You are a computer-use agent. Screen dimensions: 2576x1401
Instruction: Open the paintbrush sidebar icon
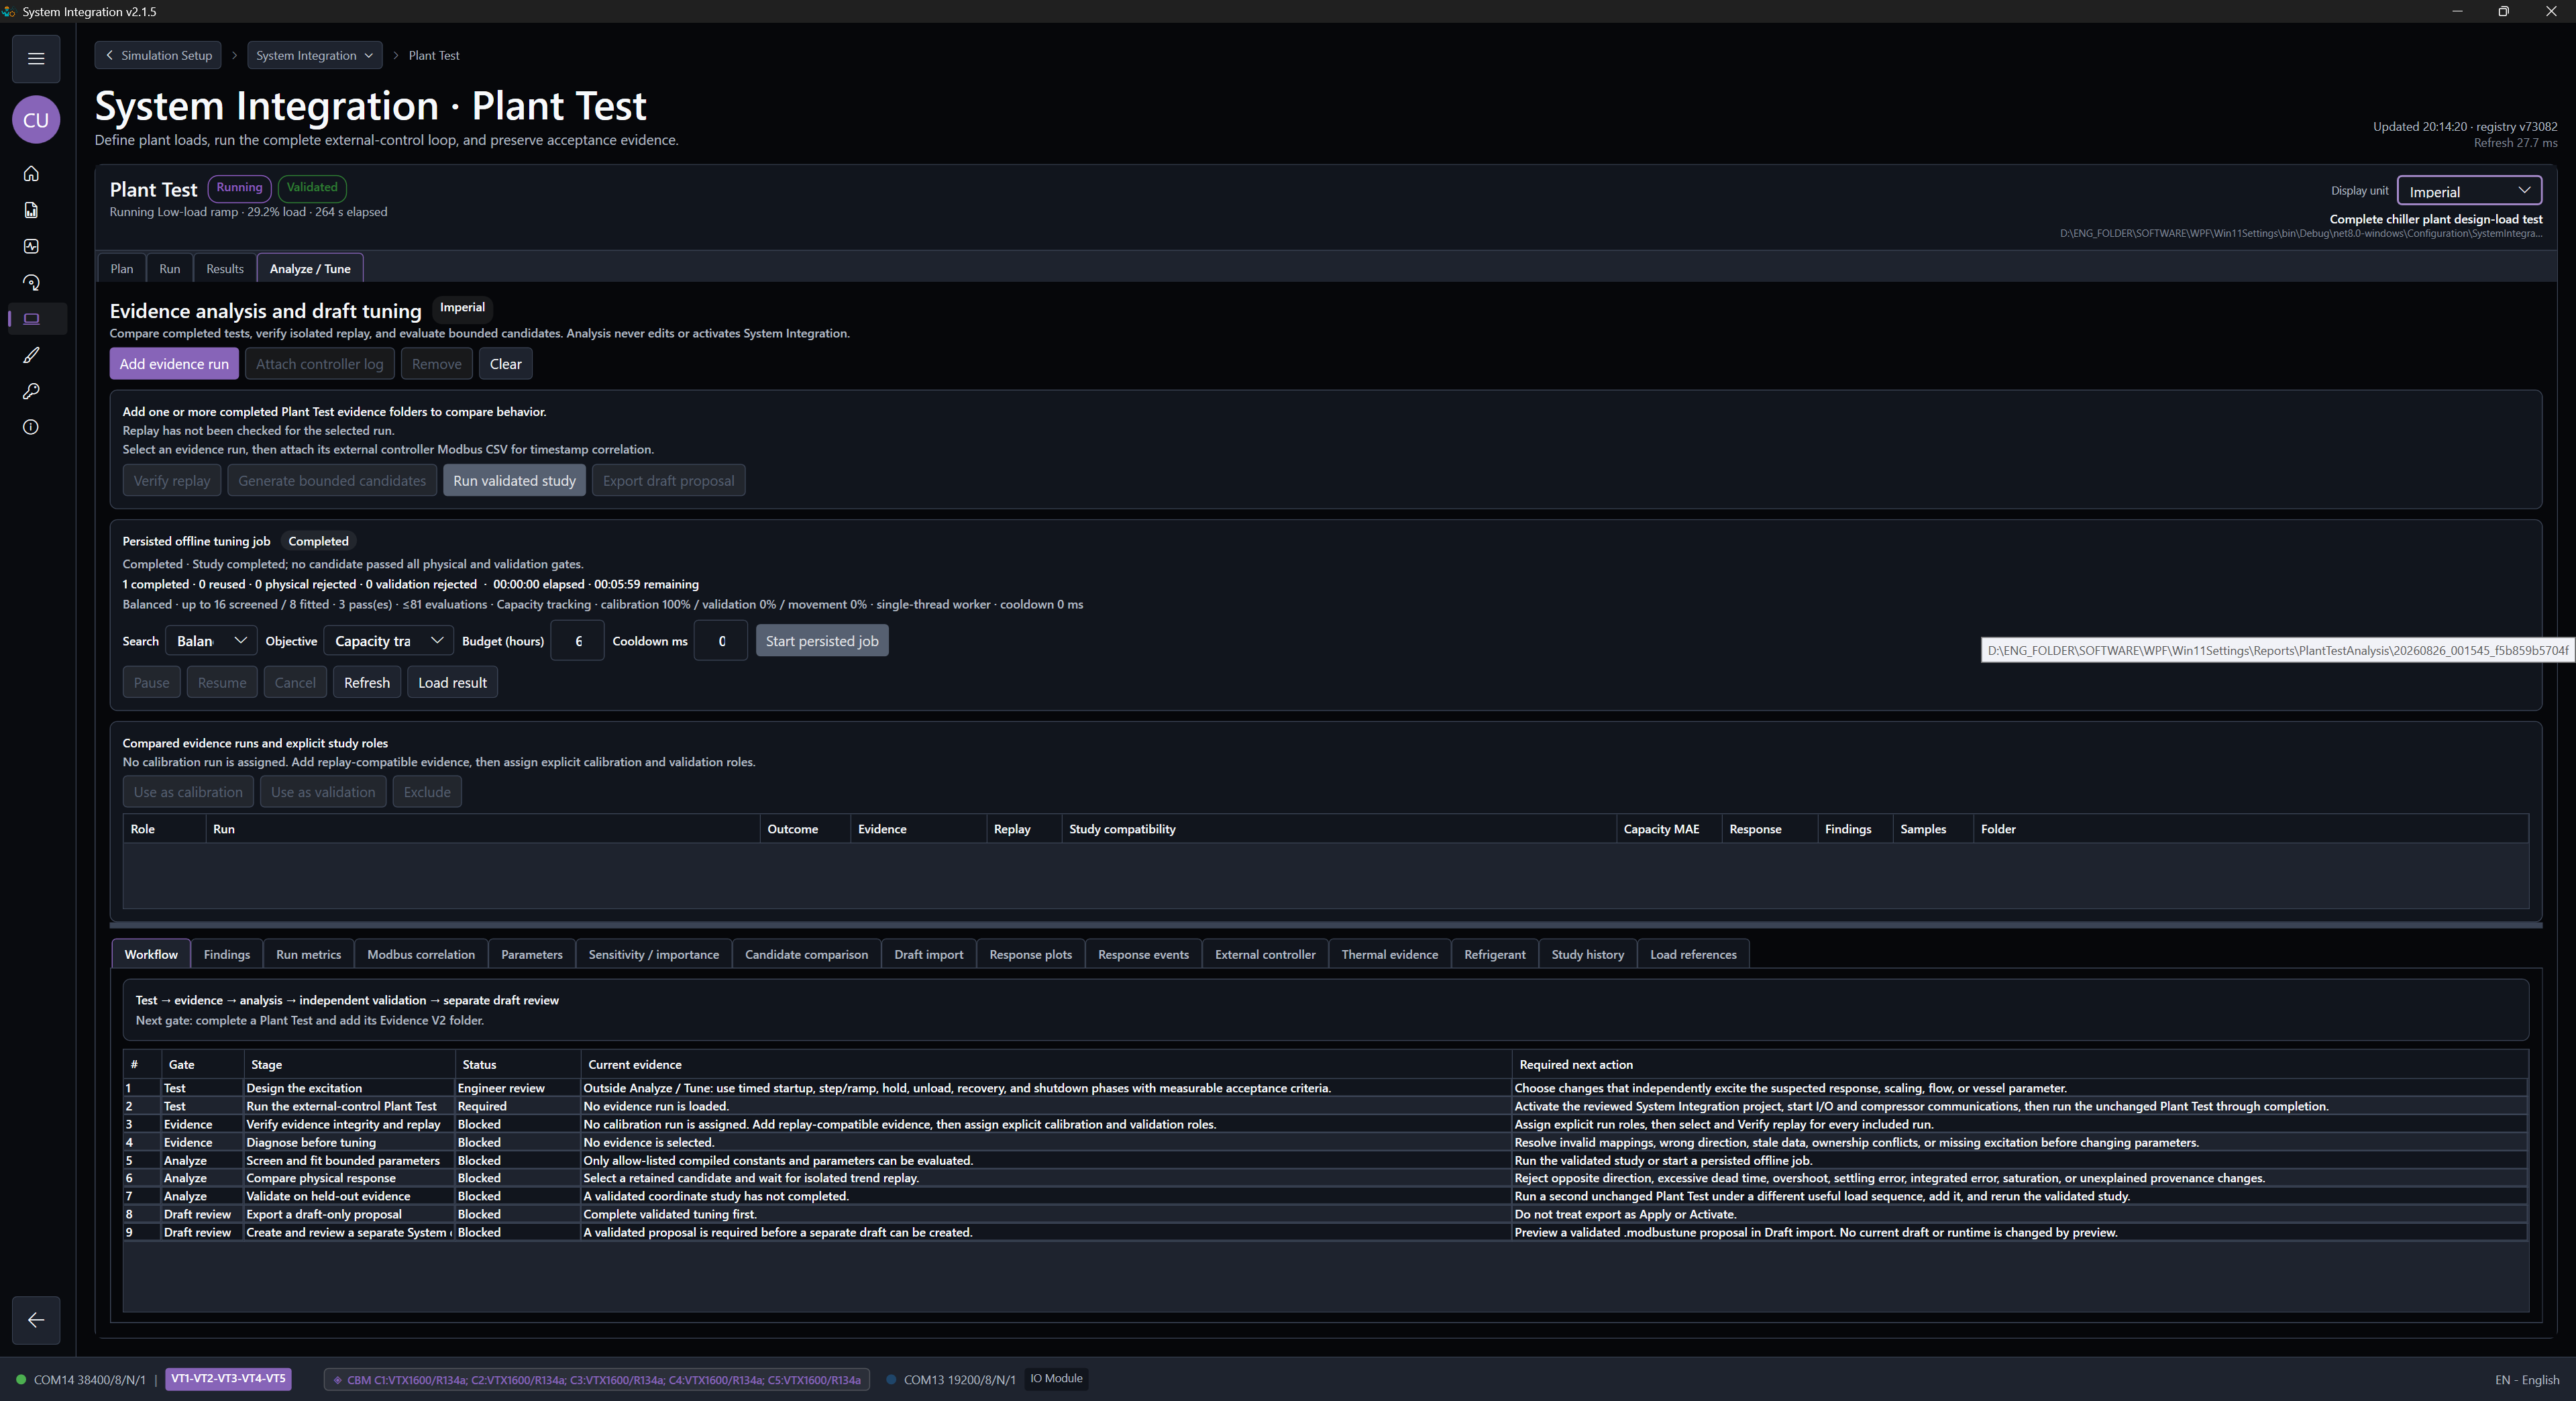click(x=31, y=355)
